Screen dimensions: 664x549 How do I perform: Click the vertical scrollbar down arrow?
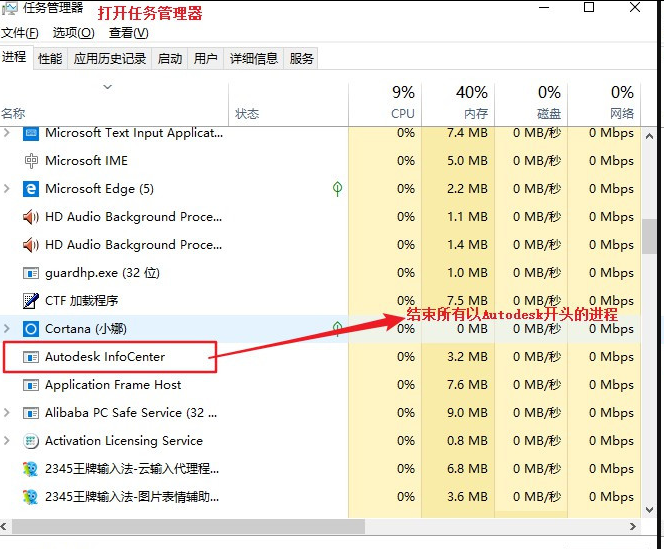click(x=649, y=509)
